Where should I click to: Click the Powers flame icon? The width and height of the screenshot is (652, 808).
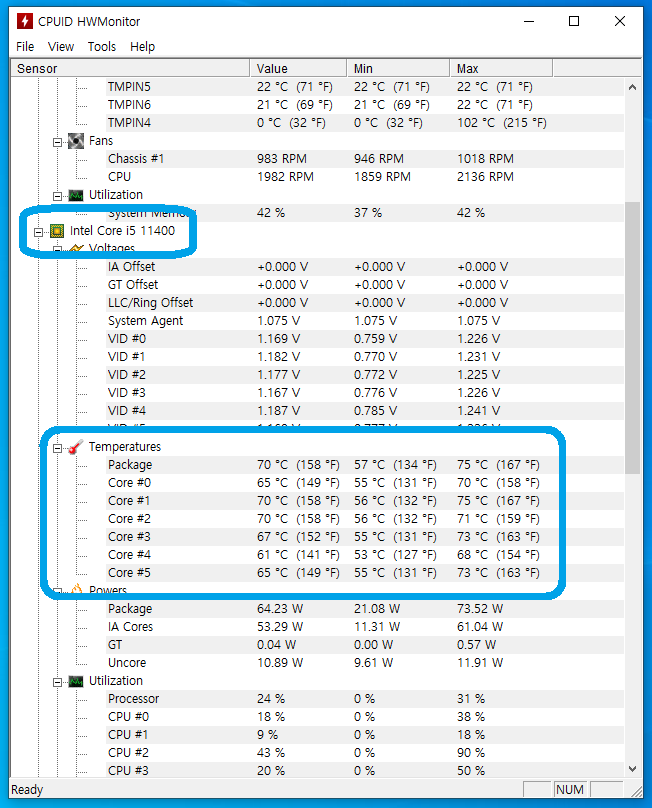pos(76,590)
